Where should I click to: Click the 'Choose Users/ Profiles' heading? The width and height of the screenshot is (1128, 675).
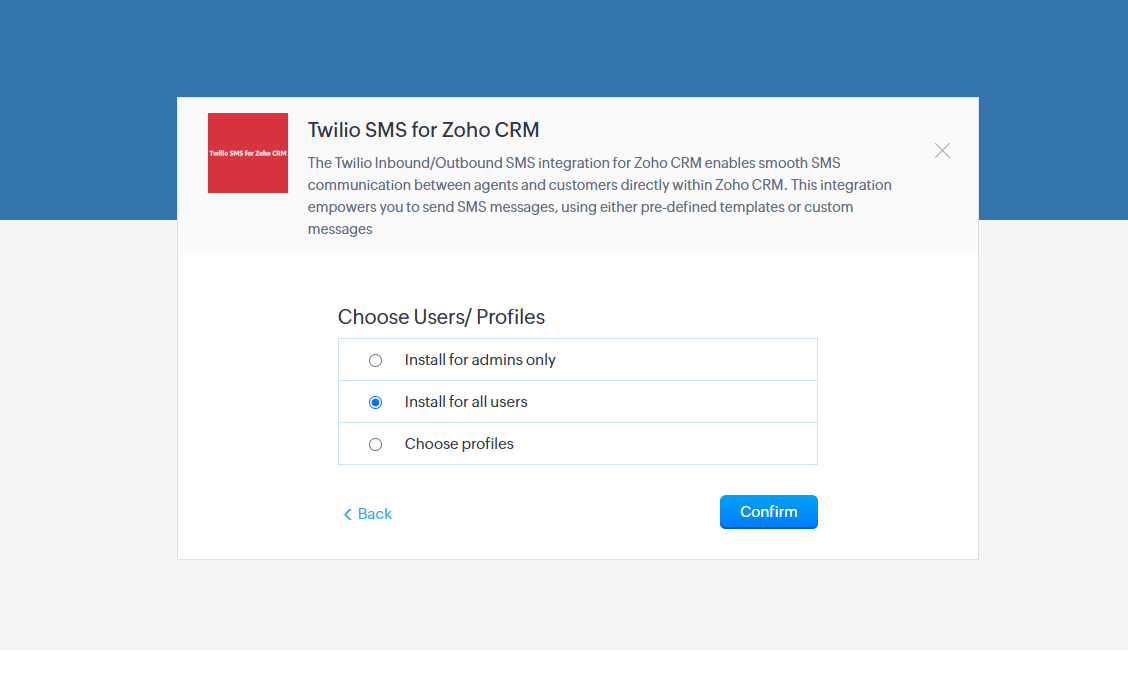coord(441,317)
